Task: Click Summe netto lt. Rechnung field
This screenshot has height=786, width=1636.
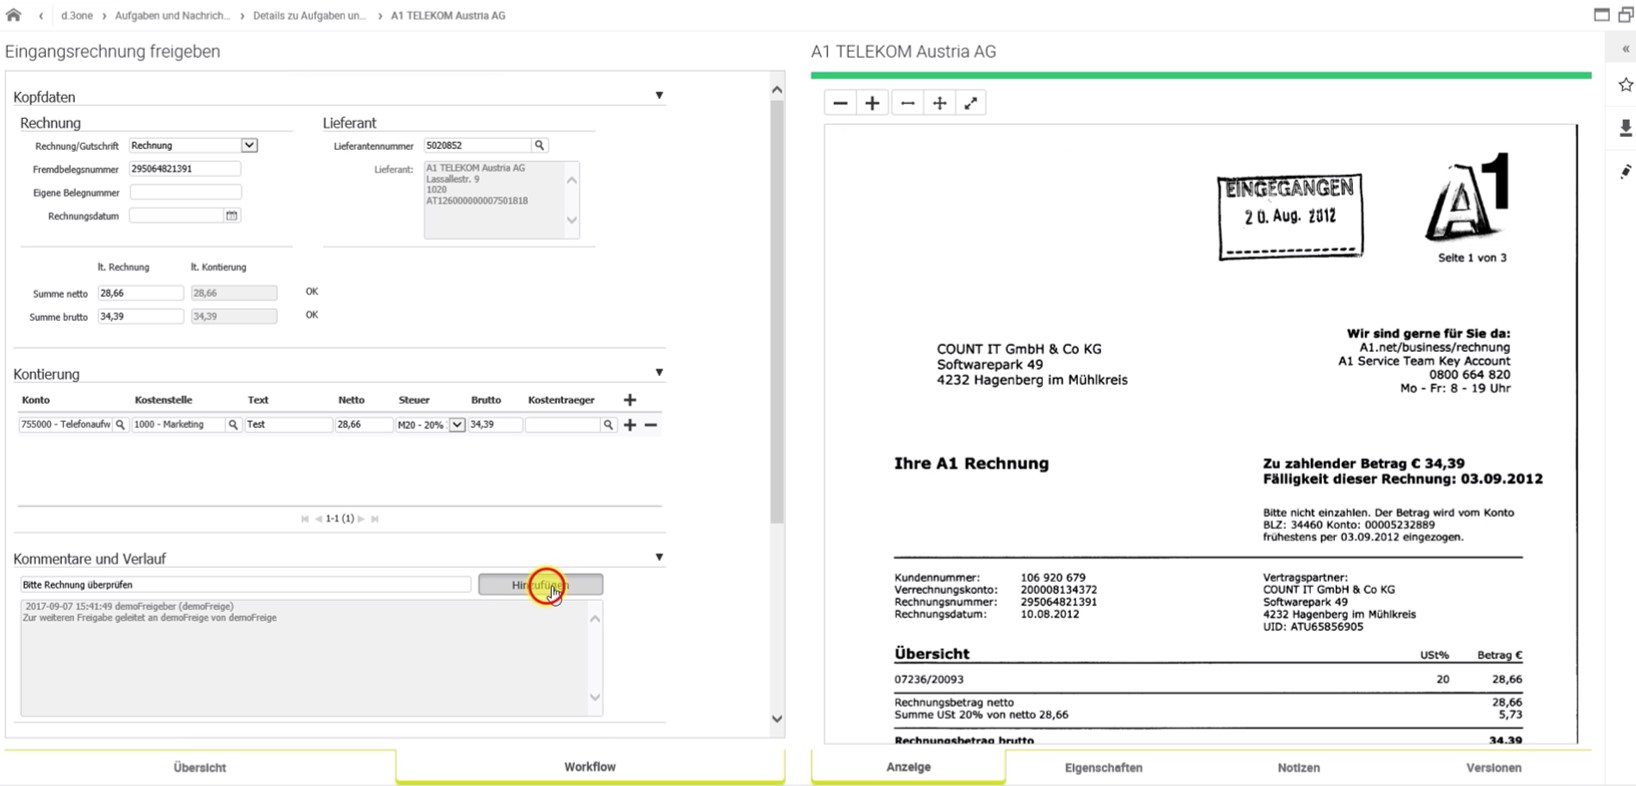Action: tap(140, 293)
